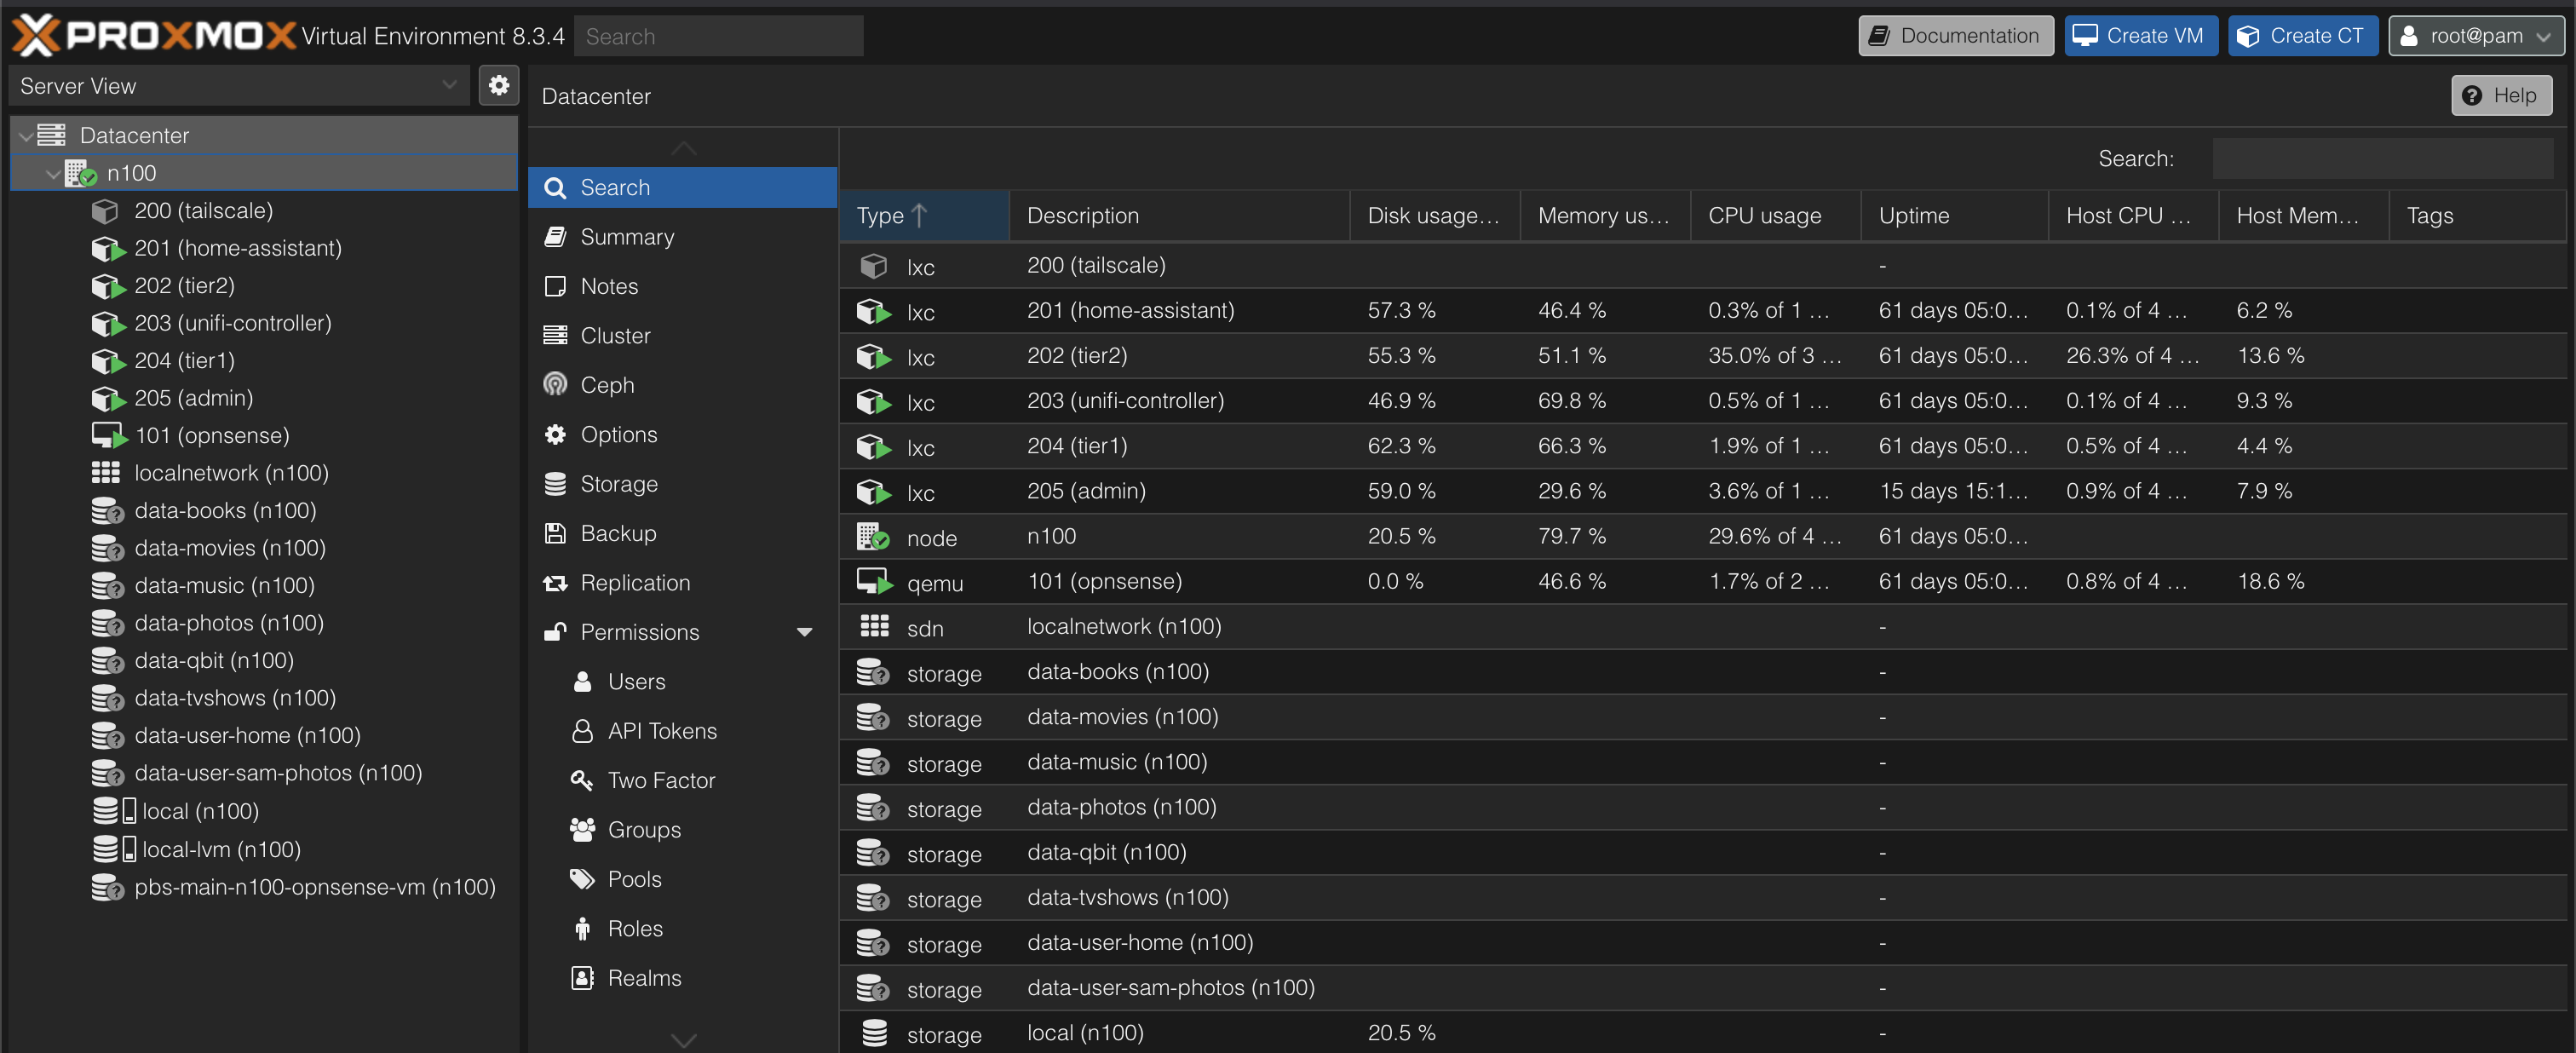The image size is (2576, 1053).
Task: Click the localnetwork (n100) grid icon in tree
Action: 106,473
